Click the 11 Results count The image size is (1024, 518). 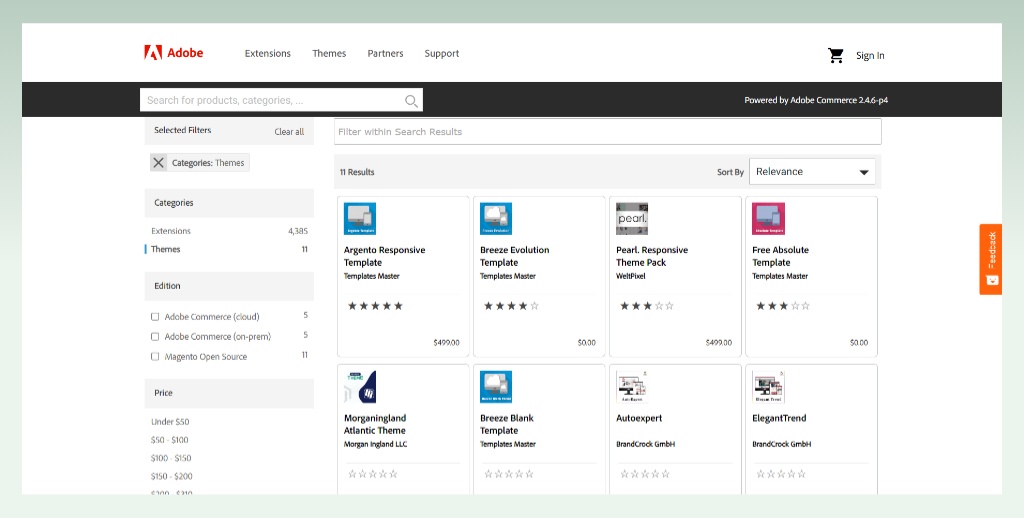tap(357, 172)
